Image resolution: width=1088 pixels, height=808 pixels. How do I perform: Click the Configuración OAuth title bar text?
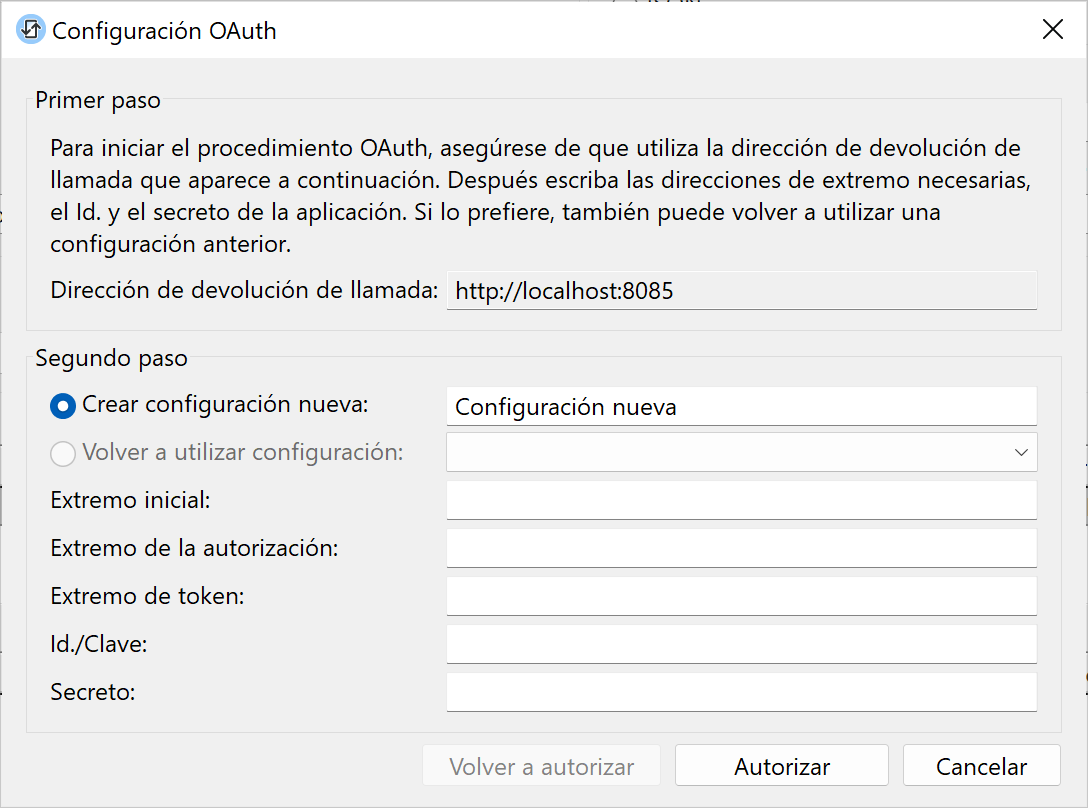164,31
